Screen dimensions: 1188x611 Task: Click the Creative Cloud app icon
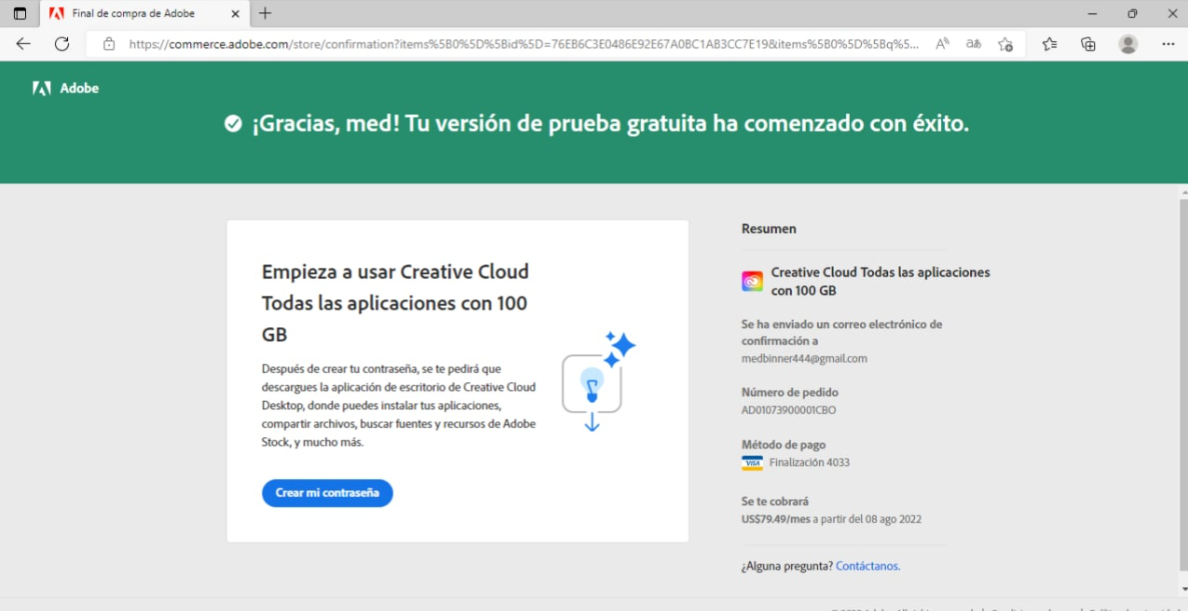(752, 281)
